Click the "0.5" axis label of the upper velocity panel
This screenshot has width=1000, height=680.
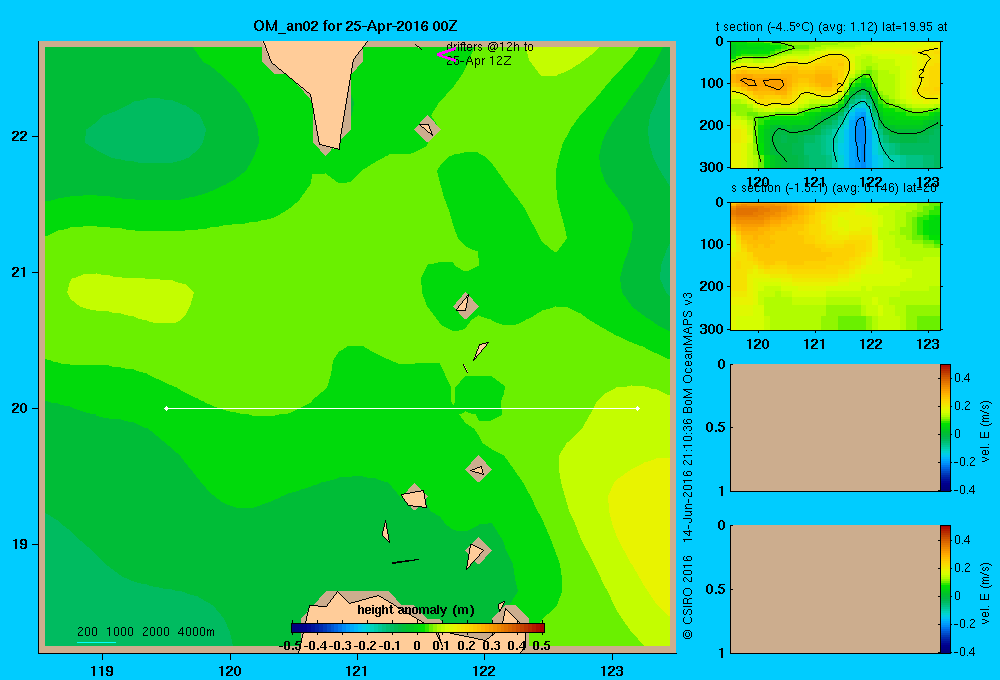[x=715, y=427]
